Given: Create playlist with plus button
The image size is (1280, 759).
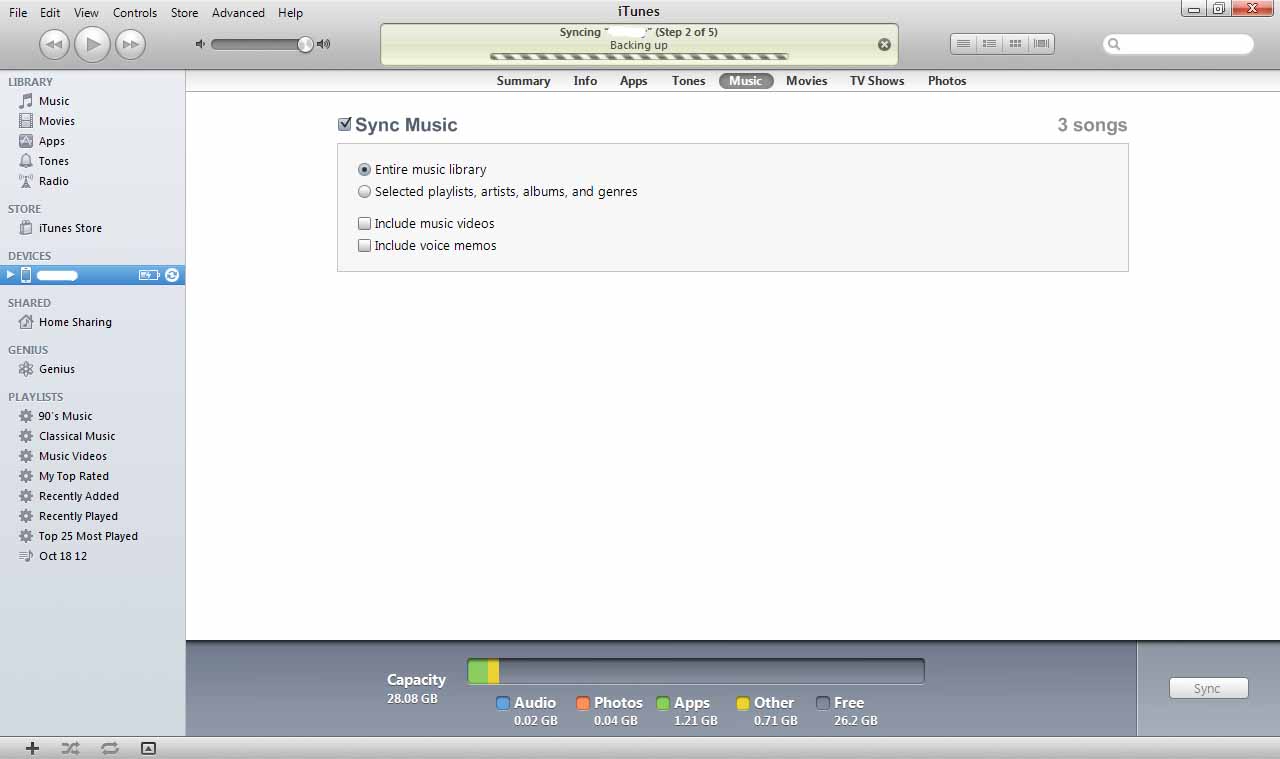Looking at the screenshot, I should 32,748.
